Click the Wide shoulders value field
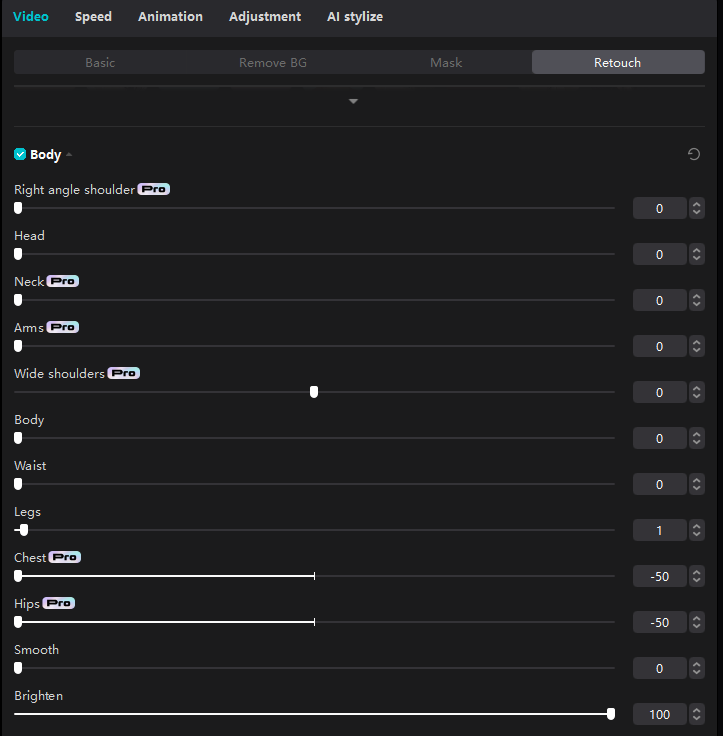This screenshot has height=736, width=723. [660, 392]
